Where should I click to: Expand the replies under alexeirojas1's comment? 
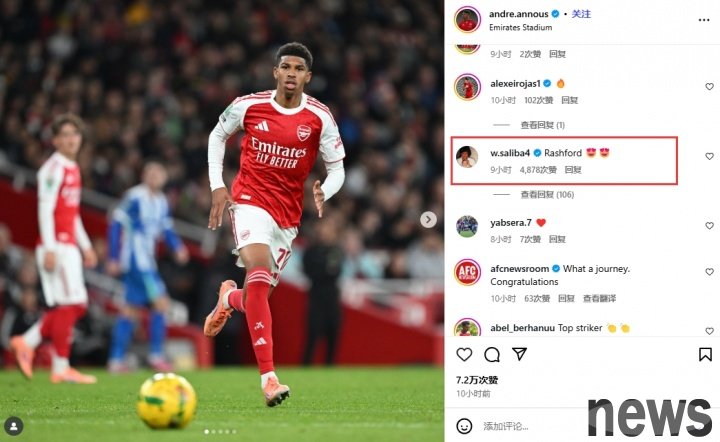(537, 125)
